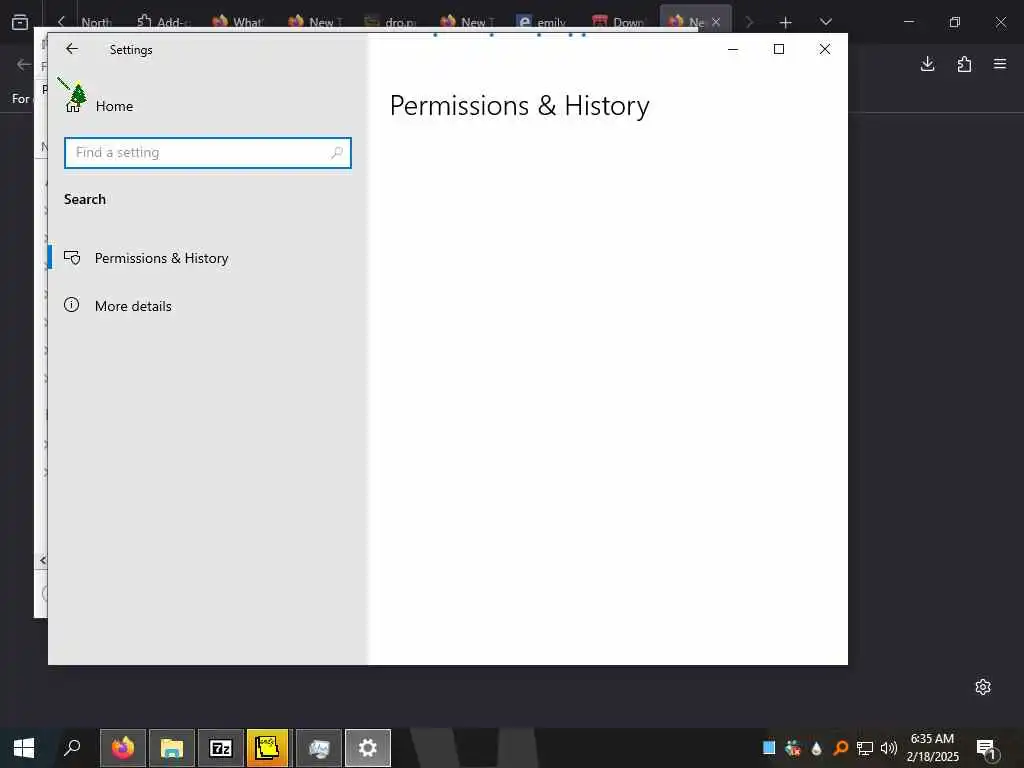Switch to Firefox on the taskbar
1024x768 pixels.
[122, 748]
